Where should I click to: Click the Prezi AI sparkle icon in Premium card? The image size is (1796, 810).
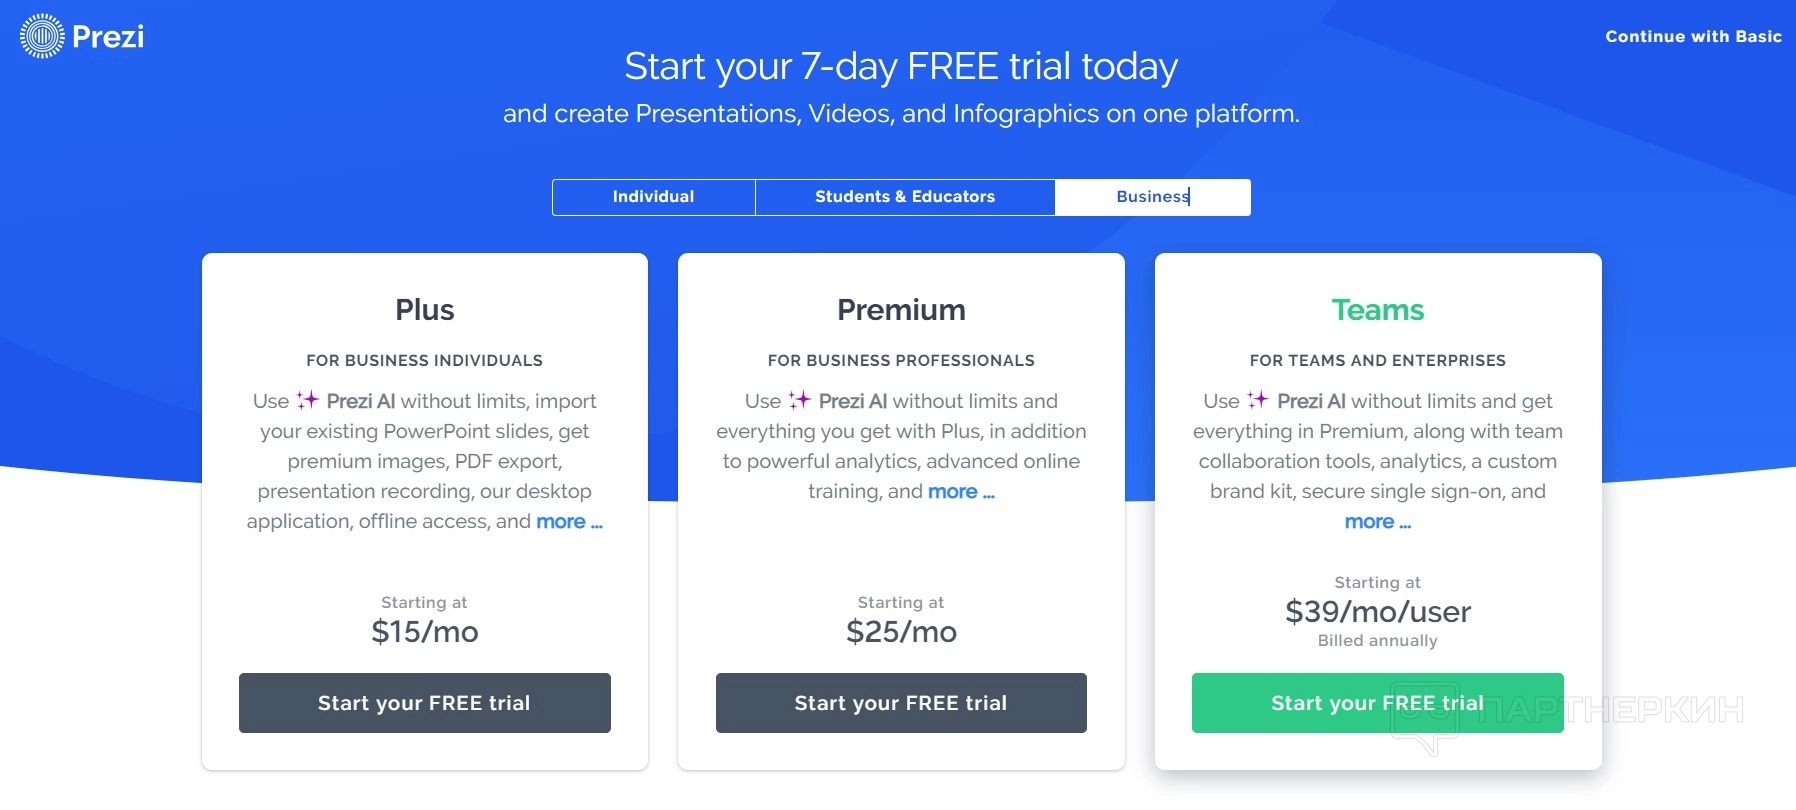[800, 401]
